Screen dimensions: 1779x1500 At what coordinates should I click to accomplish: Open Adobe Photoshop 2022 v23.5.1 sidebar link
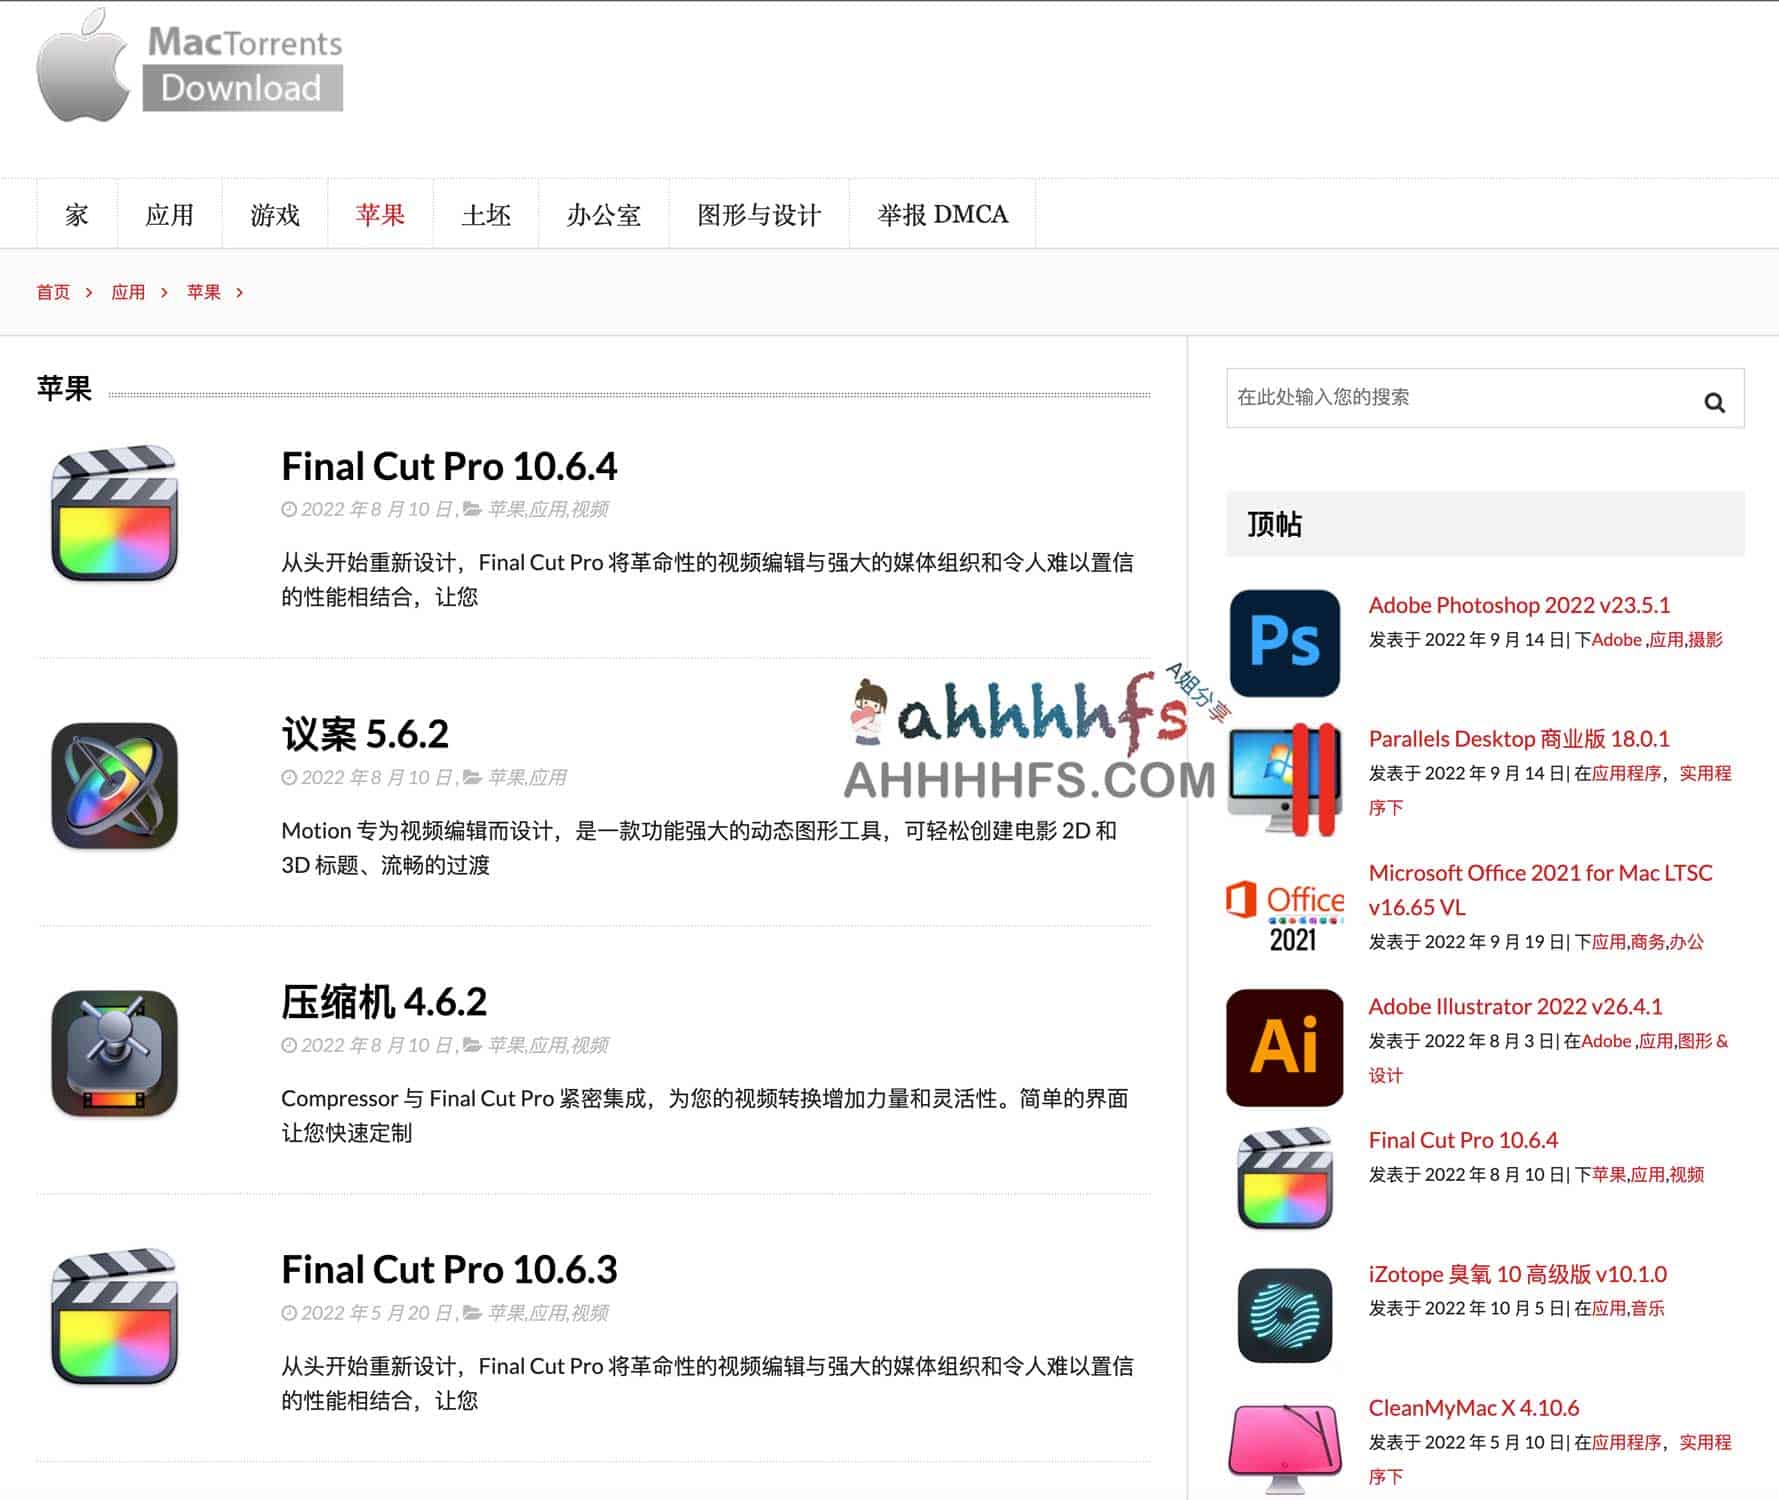tap(1519, 605)
